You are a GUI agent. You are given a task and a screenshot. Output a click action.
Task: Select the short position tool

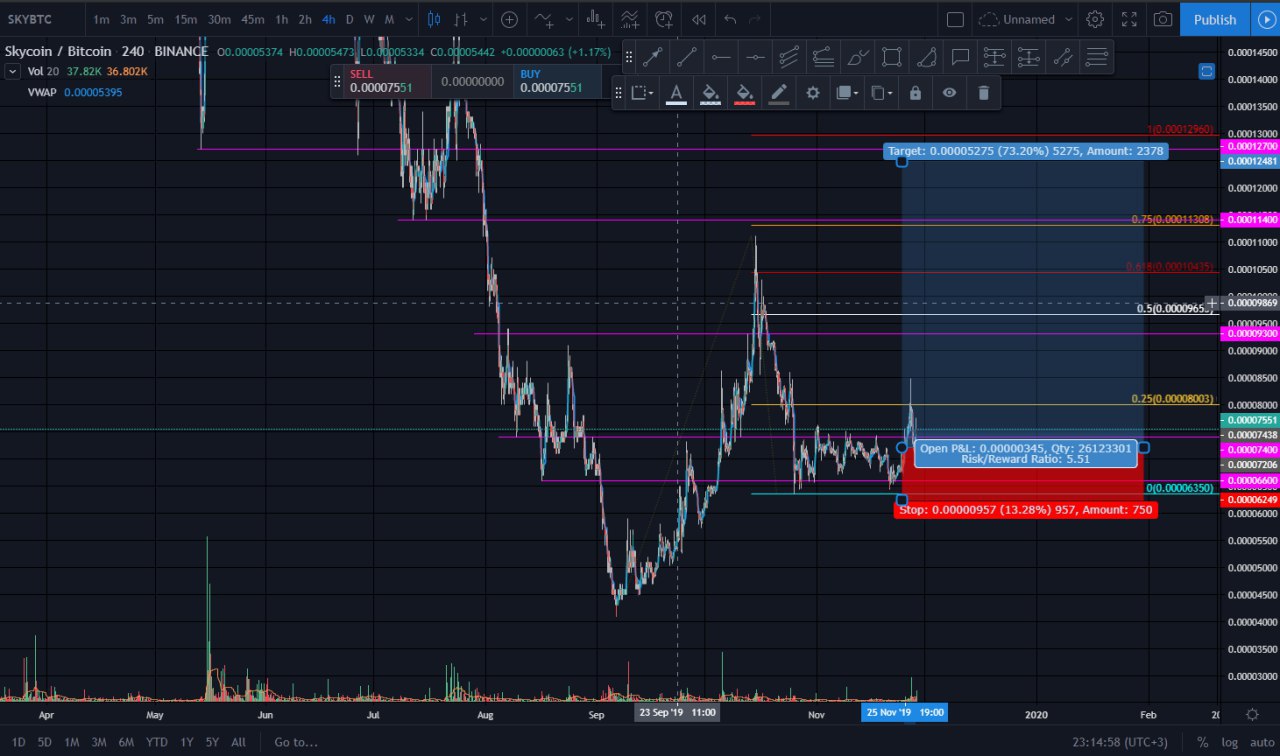click(1028, 58)
